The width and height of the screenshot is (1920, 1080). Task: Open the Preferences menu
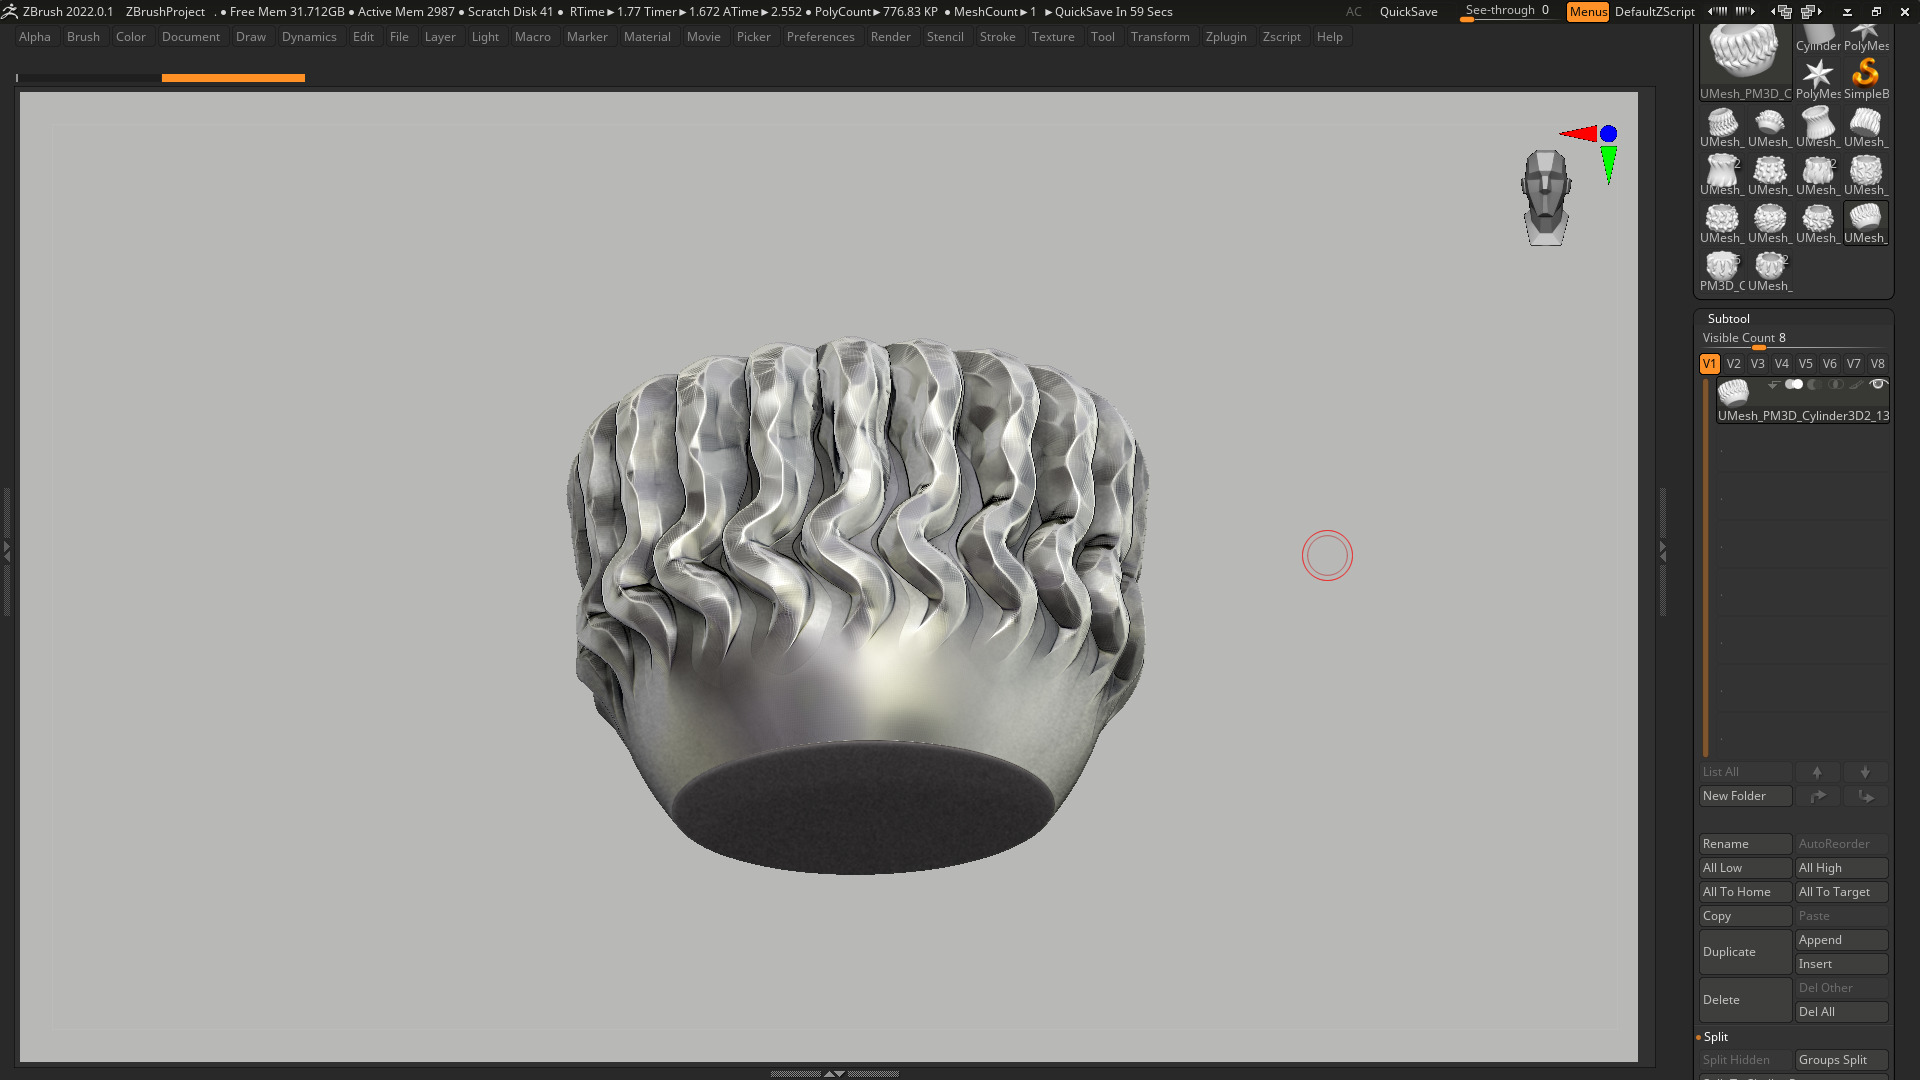[x=820, y=37]
